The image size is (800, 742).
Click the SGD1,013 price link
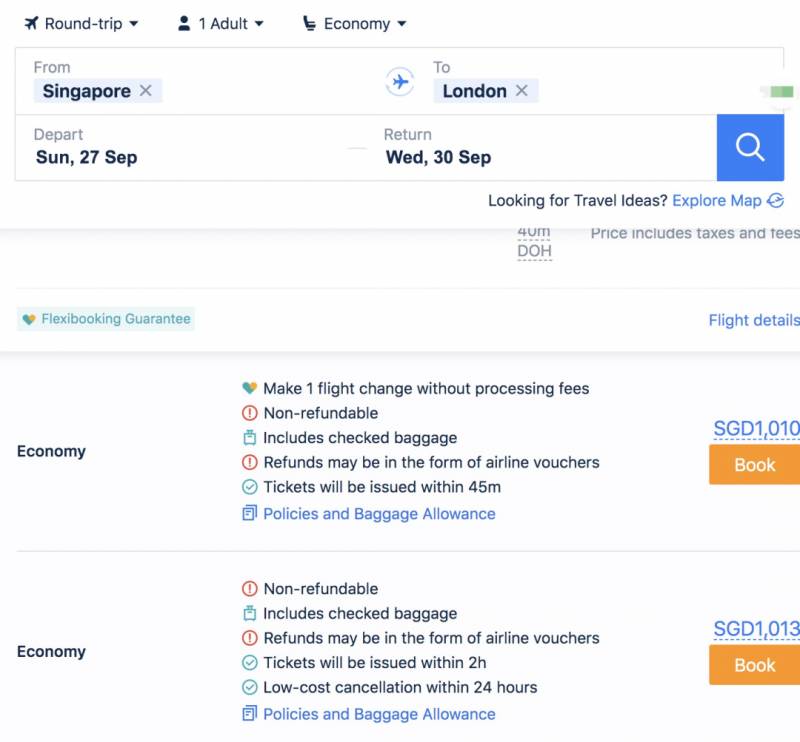(x=756, y=629)
